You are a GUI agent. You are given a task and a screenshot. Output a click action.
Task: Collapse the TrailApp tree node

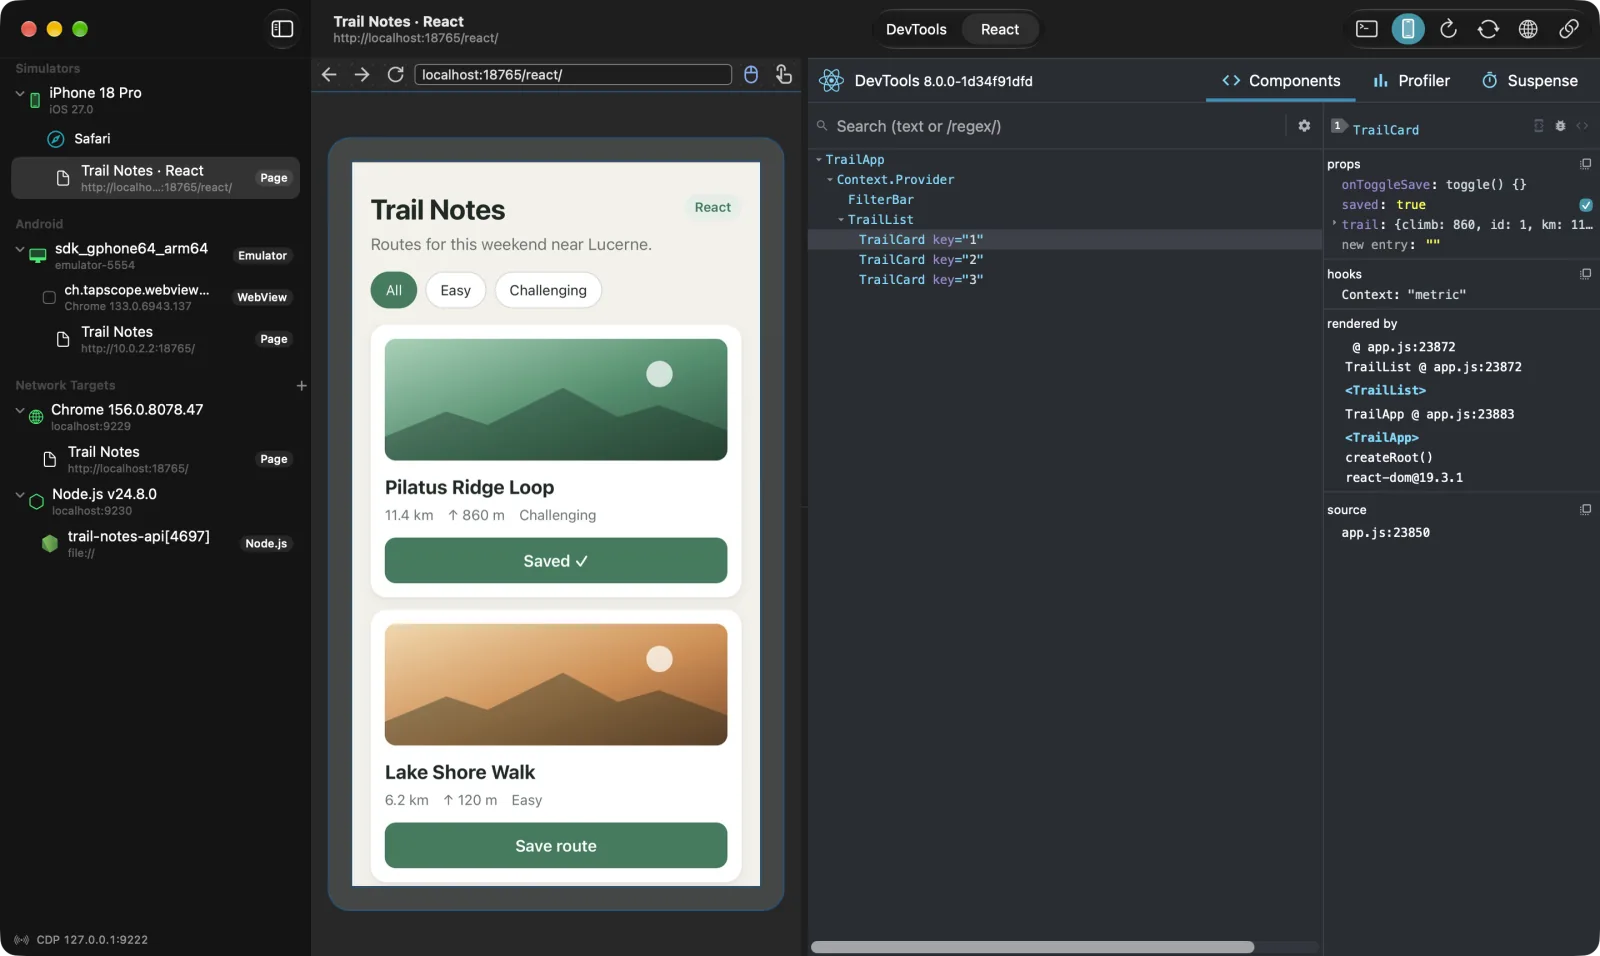819,159
